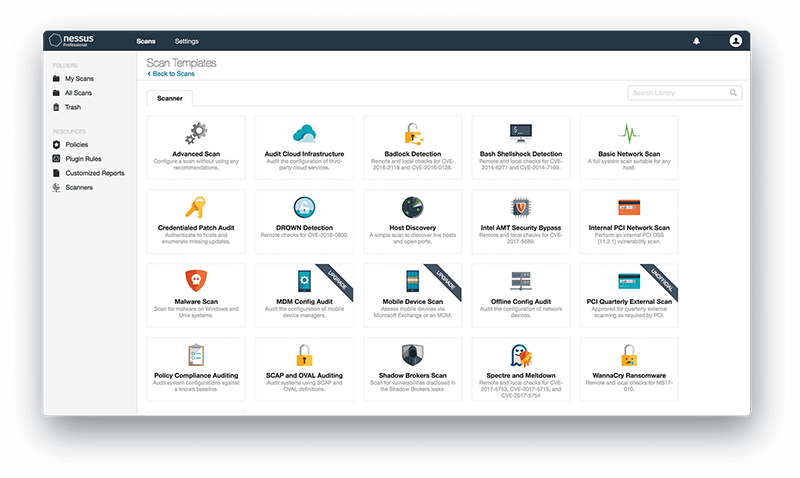Click the Audit Cloud Infrastructure cloud icon

coord(305,134)
